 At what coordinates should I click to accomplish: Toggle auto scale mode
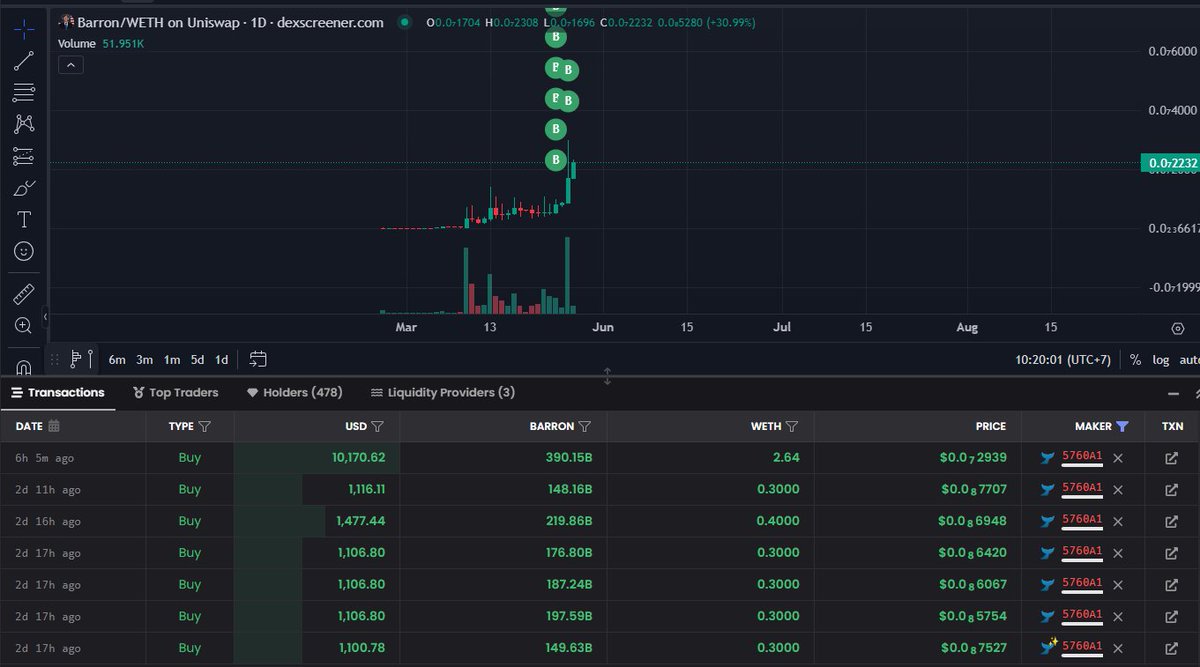click(x=1189, y=360)
